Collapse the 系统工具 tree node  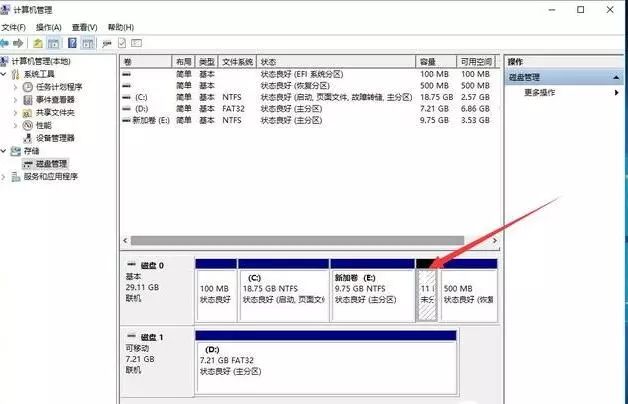click(4, 74)
